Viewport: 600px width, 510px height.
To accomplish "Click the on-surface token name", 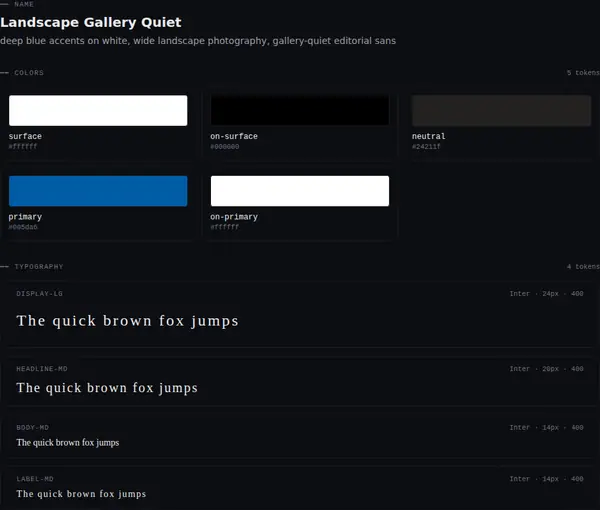I will click(234, 136).
